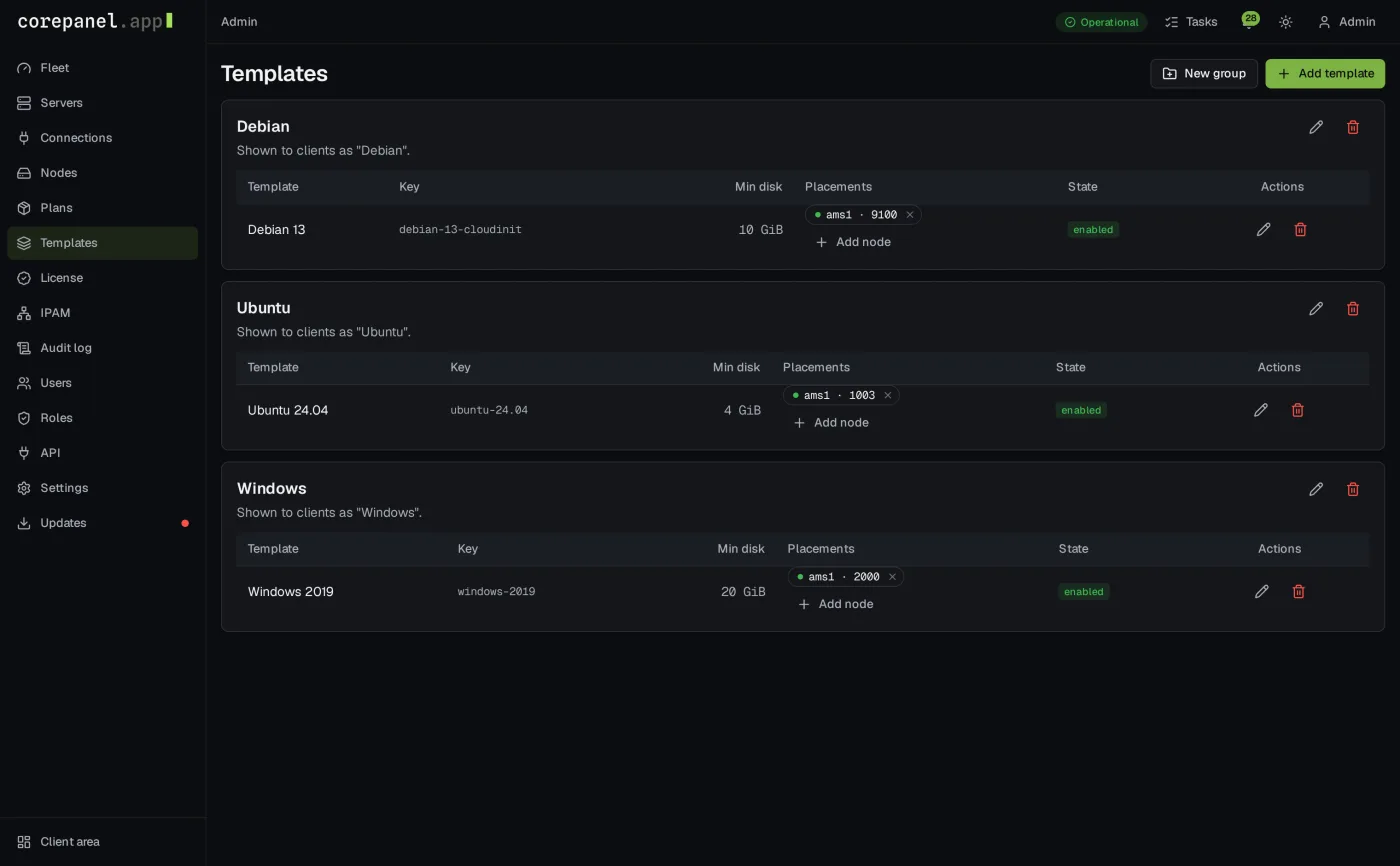Image resolution: width=1400 pixels, height=866 pixels.
Task: Delete the Debian 13 template row
Action: (x=1301, y=230)
